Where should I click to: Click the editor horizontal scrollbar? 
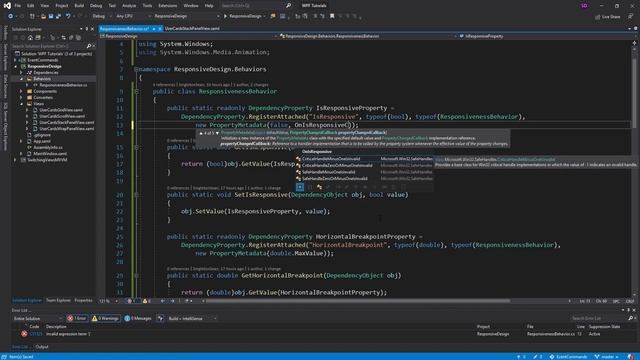point(357,301)
